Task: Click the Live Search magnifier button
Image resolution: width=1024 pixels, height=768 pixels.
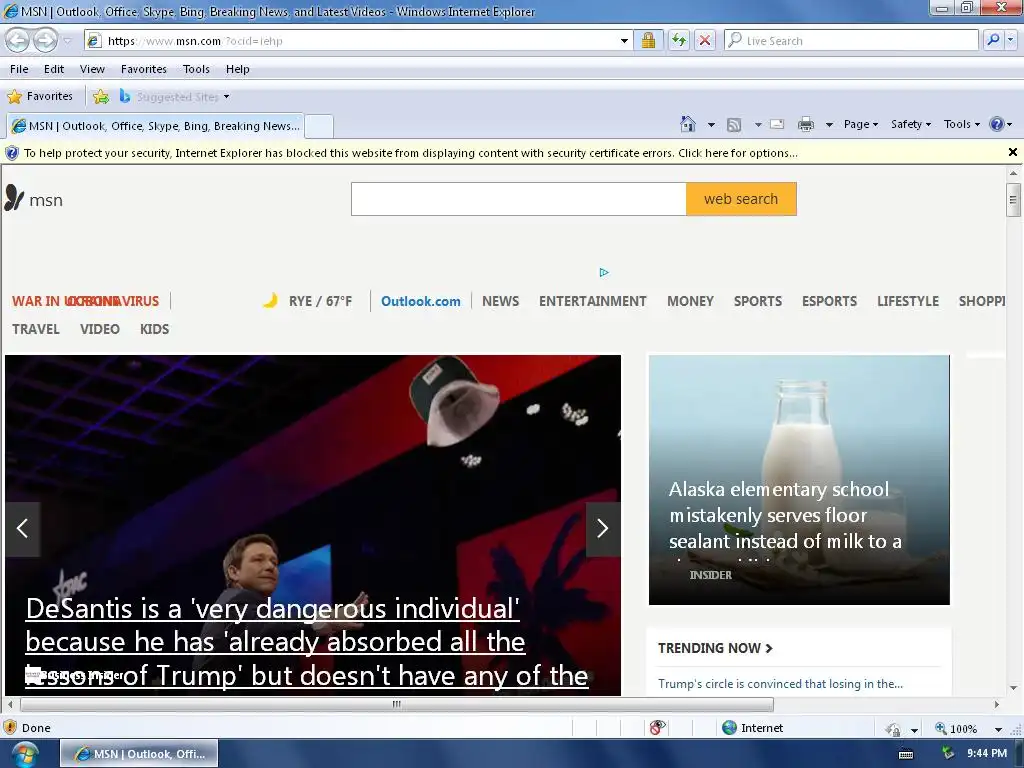Action: [x=993, y=40]
